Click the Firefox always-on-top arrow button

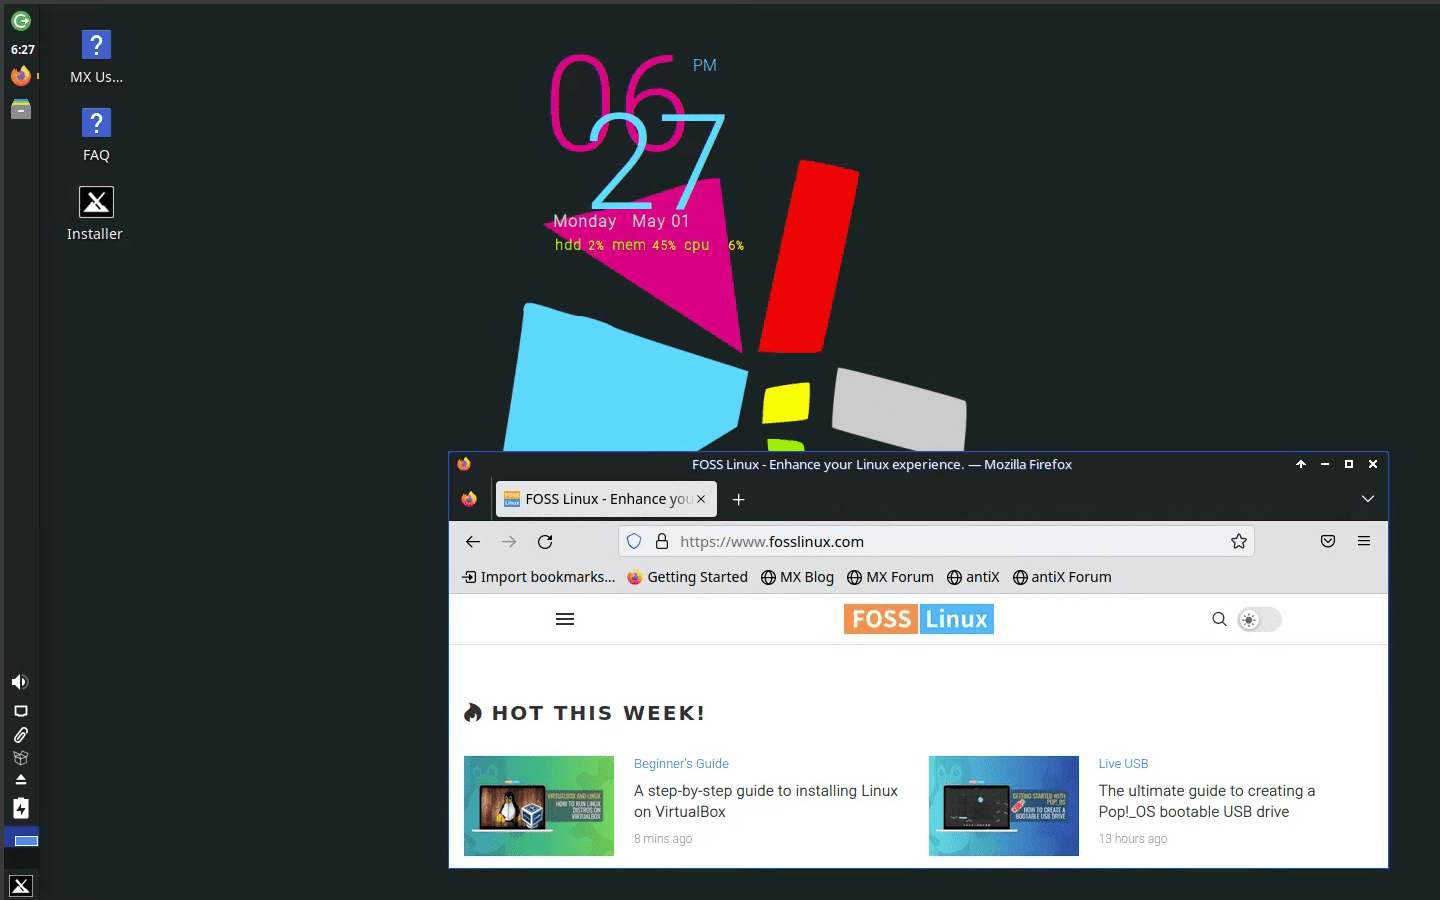pos(1301,464)
